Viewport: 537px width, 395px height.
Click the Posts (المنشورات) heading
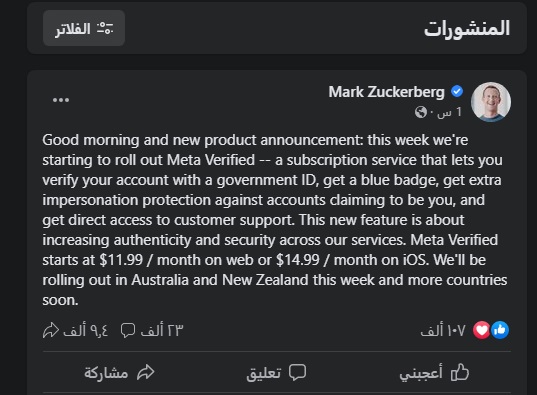(x=467, y=28)
